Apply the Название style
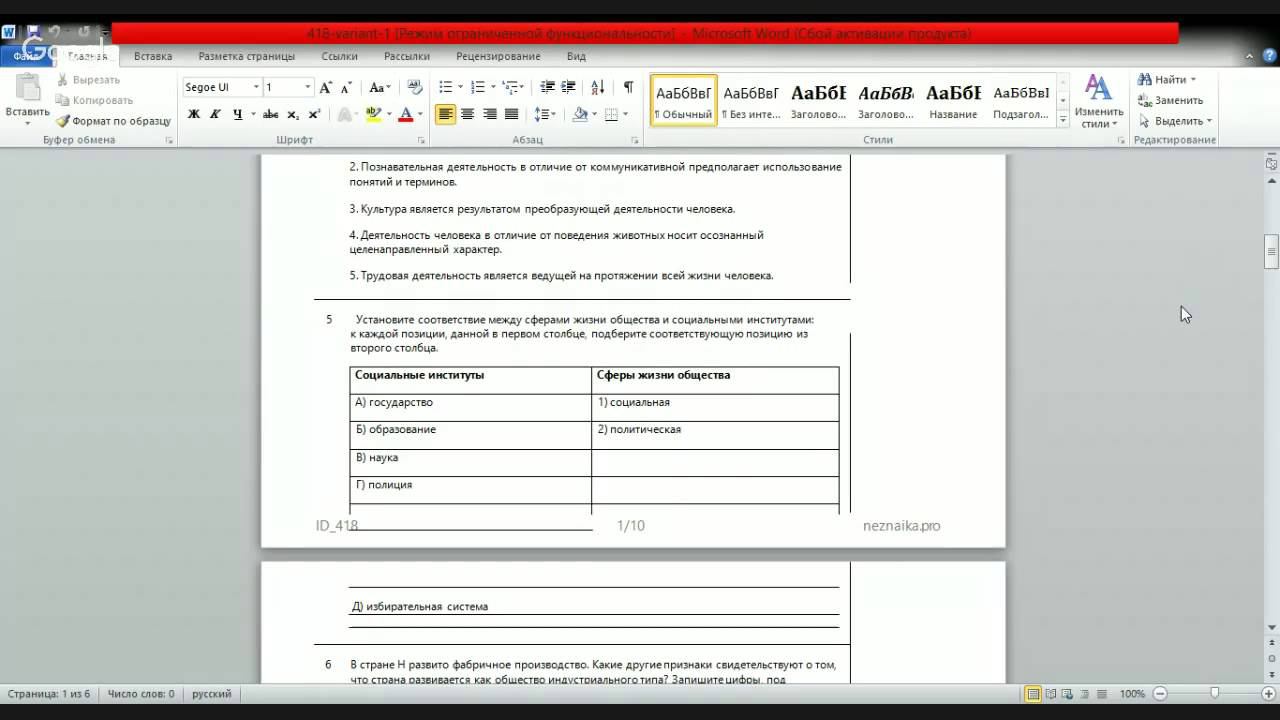The image size is (1280, 720). click(953, 100)
